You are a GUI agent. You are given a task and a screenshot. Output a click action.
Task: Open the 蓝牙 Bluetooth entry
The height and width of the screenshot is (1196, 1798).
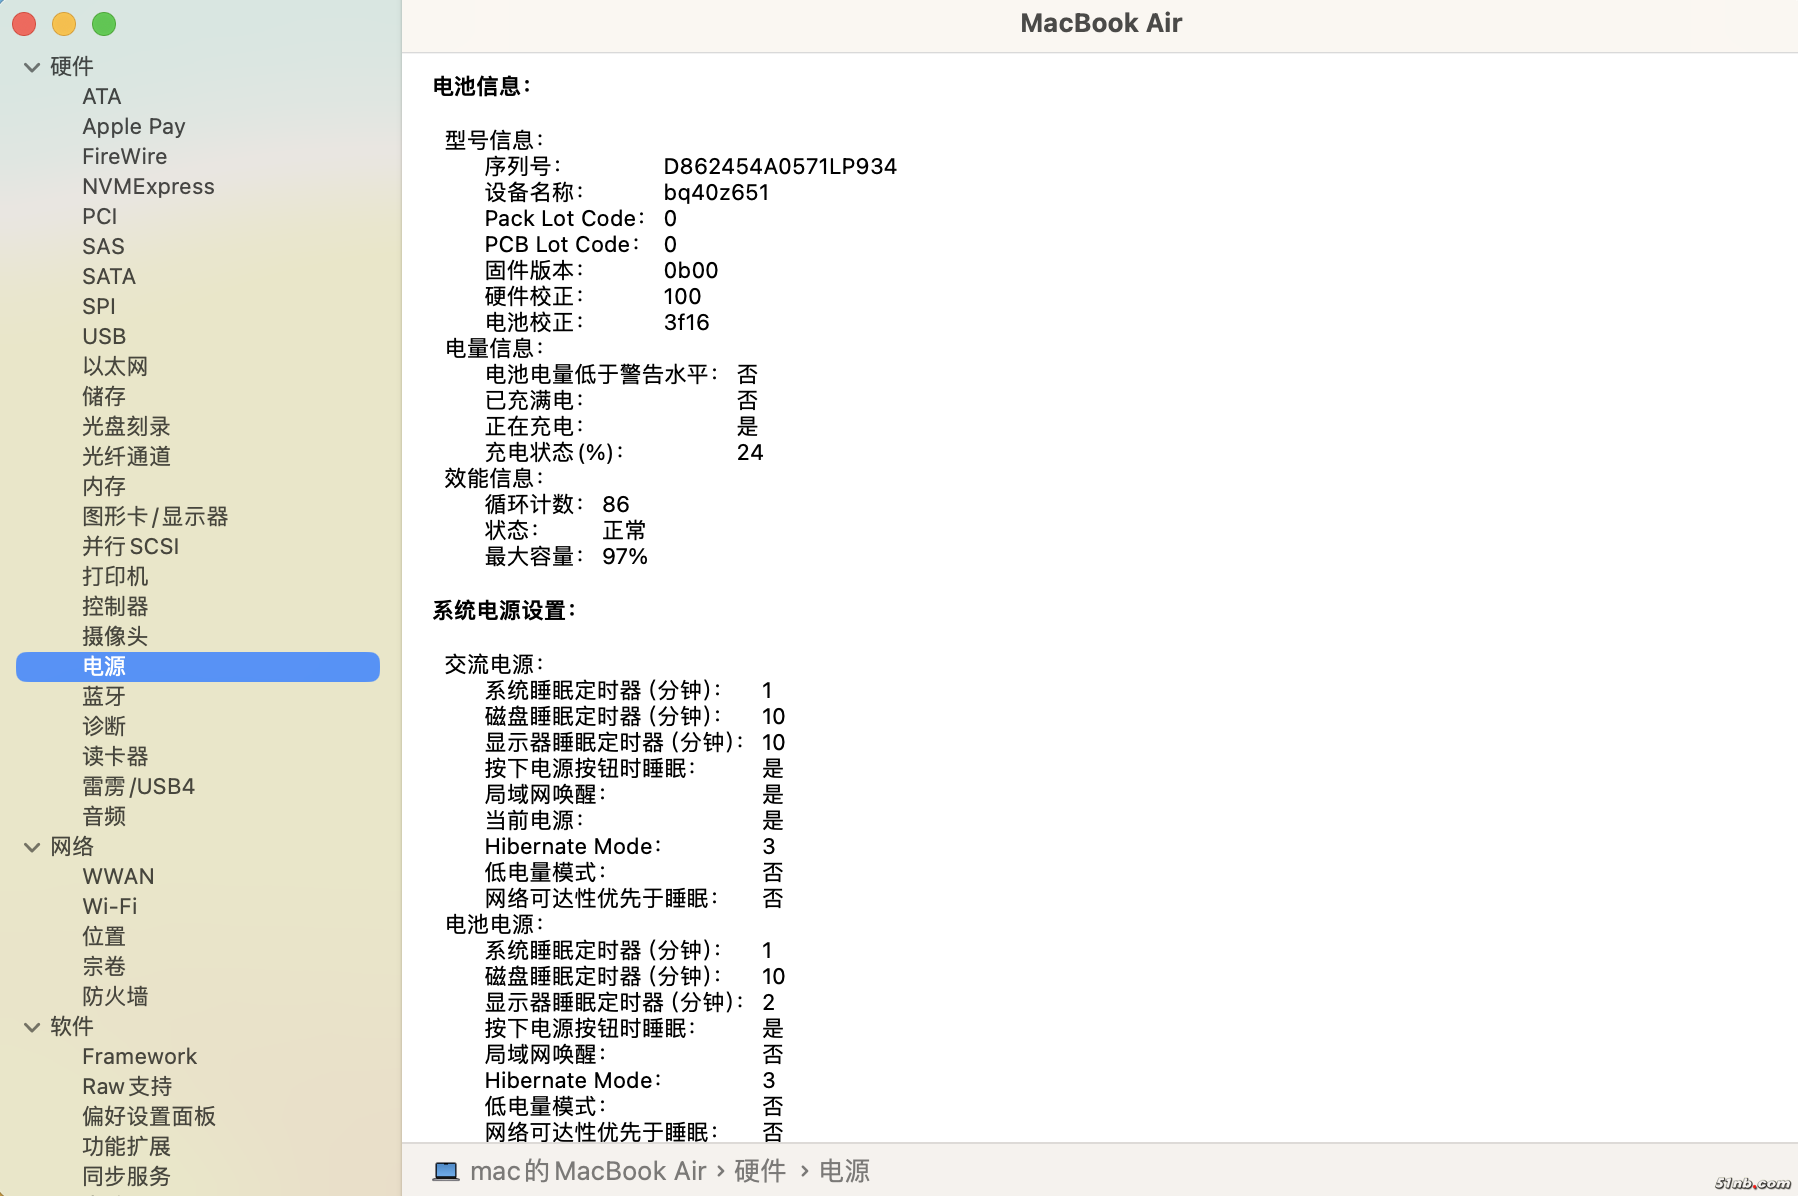point(104,697)
